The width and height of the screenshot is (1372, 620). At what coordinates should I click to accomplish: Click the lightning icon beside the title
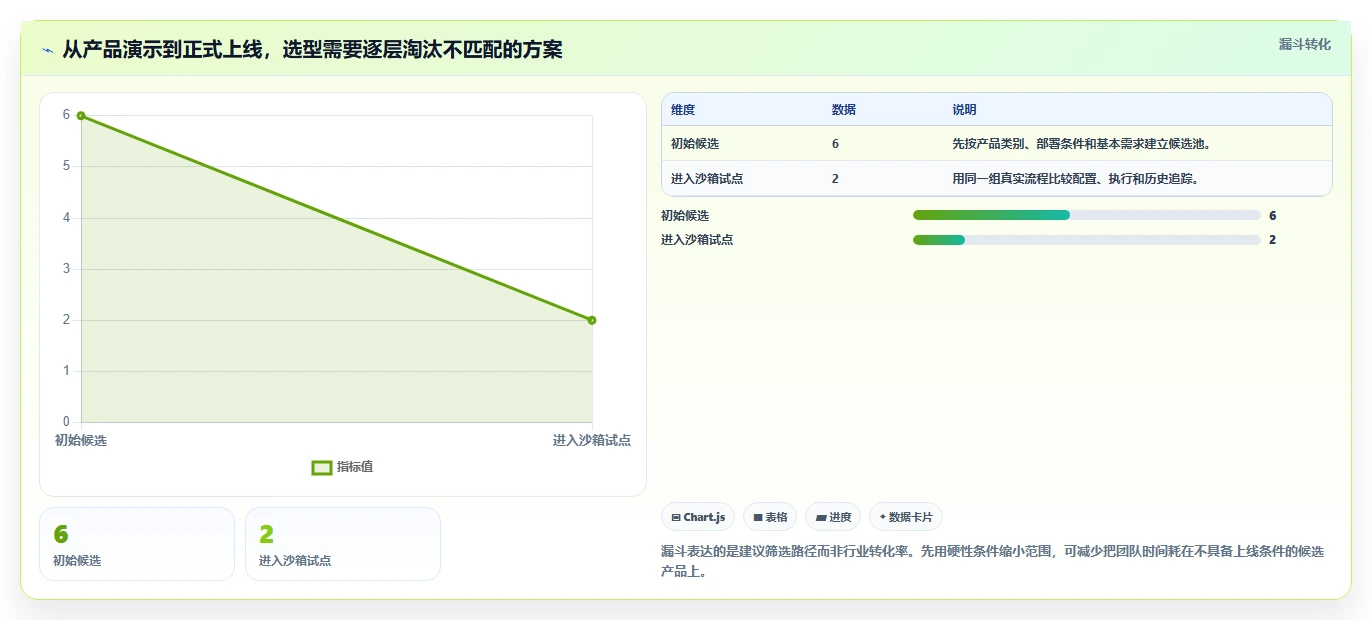click(48, 50)
